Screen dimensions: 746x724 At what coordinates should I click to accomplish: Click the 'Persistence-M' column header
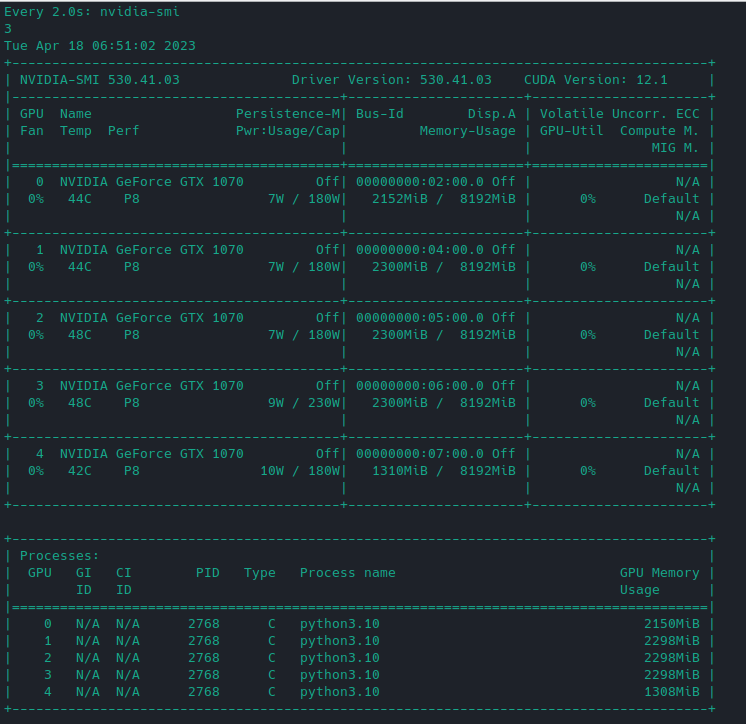point(288,114)
